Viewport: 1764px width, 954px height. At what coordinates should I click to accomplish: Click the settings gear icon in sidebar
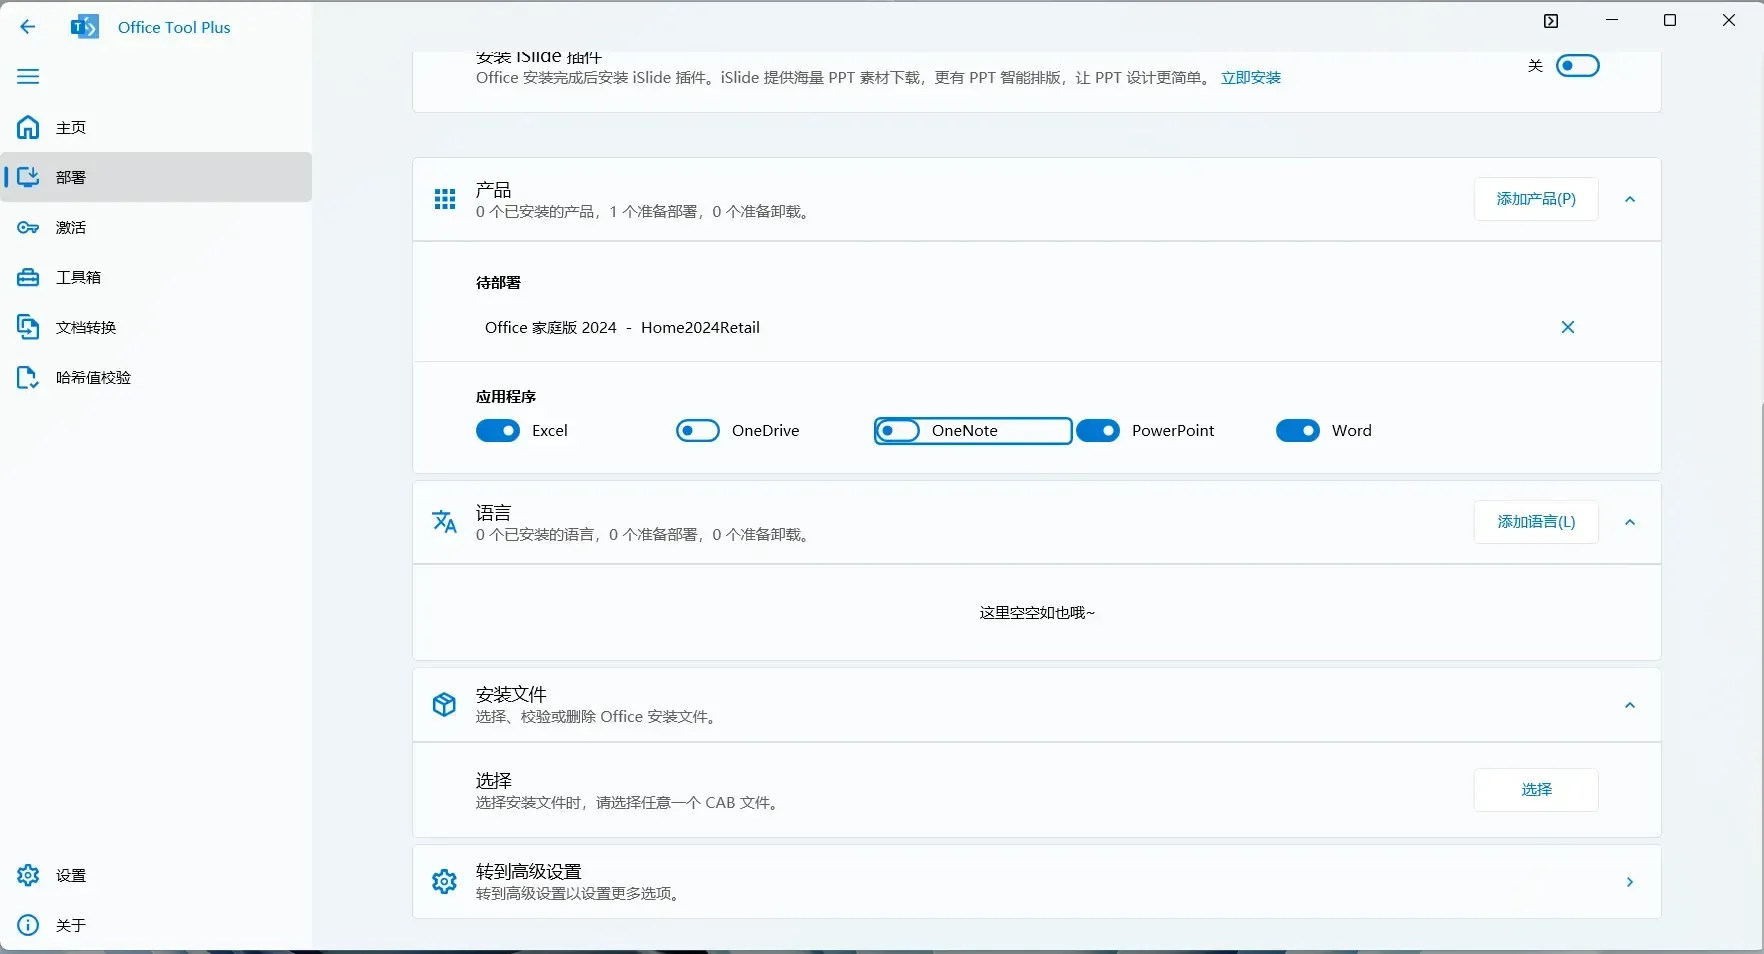(x=28, y=875)
